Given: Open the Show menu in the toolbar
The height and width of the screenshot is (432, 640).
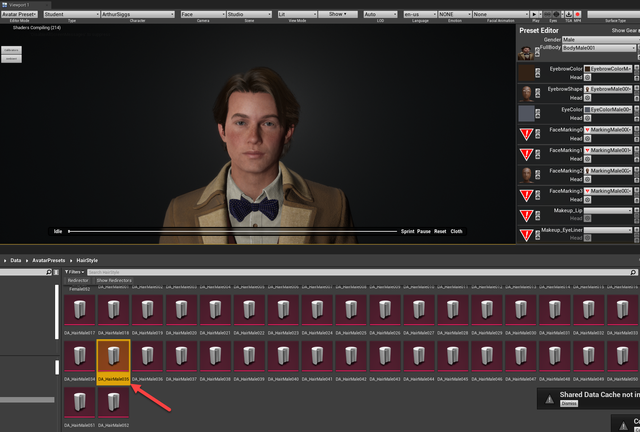Looking at the screenshot, I should tap(338, 14).
